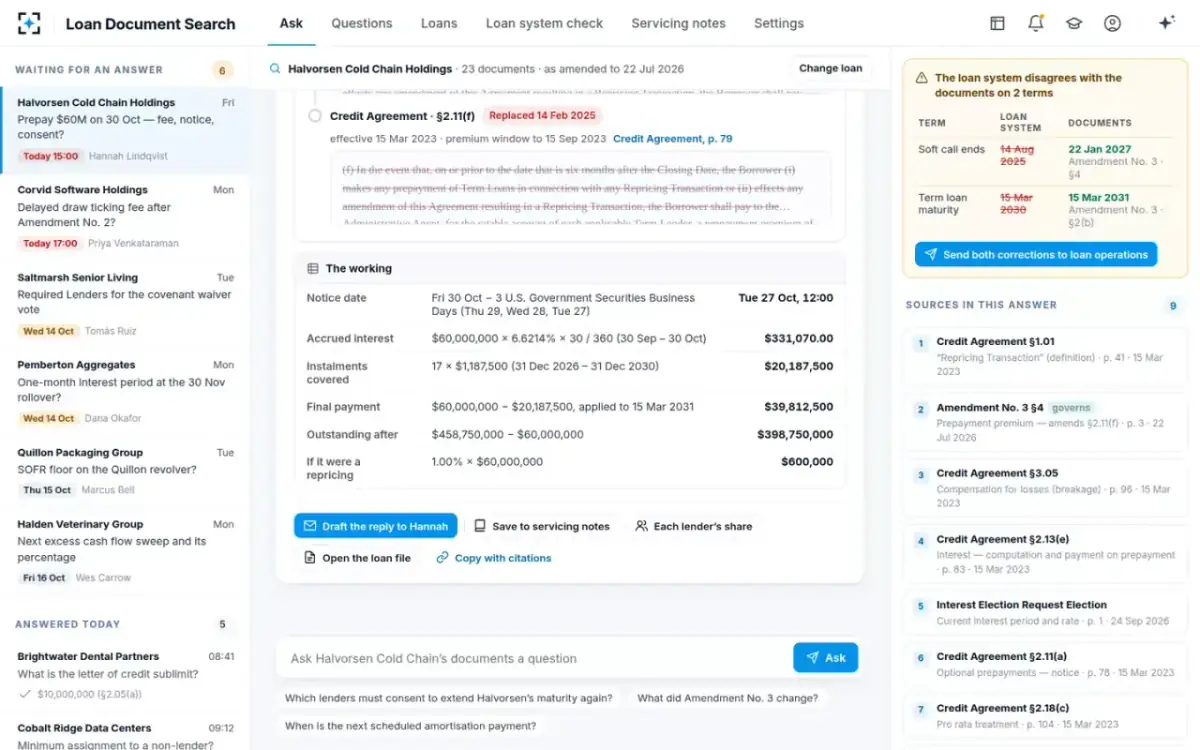This screenshot has width=1200, height=750.
Task: Click the Change loan button
Action: pyautogui.click(x=830, y=69)
